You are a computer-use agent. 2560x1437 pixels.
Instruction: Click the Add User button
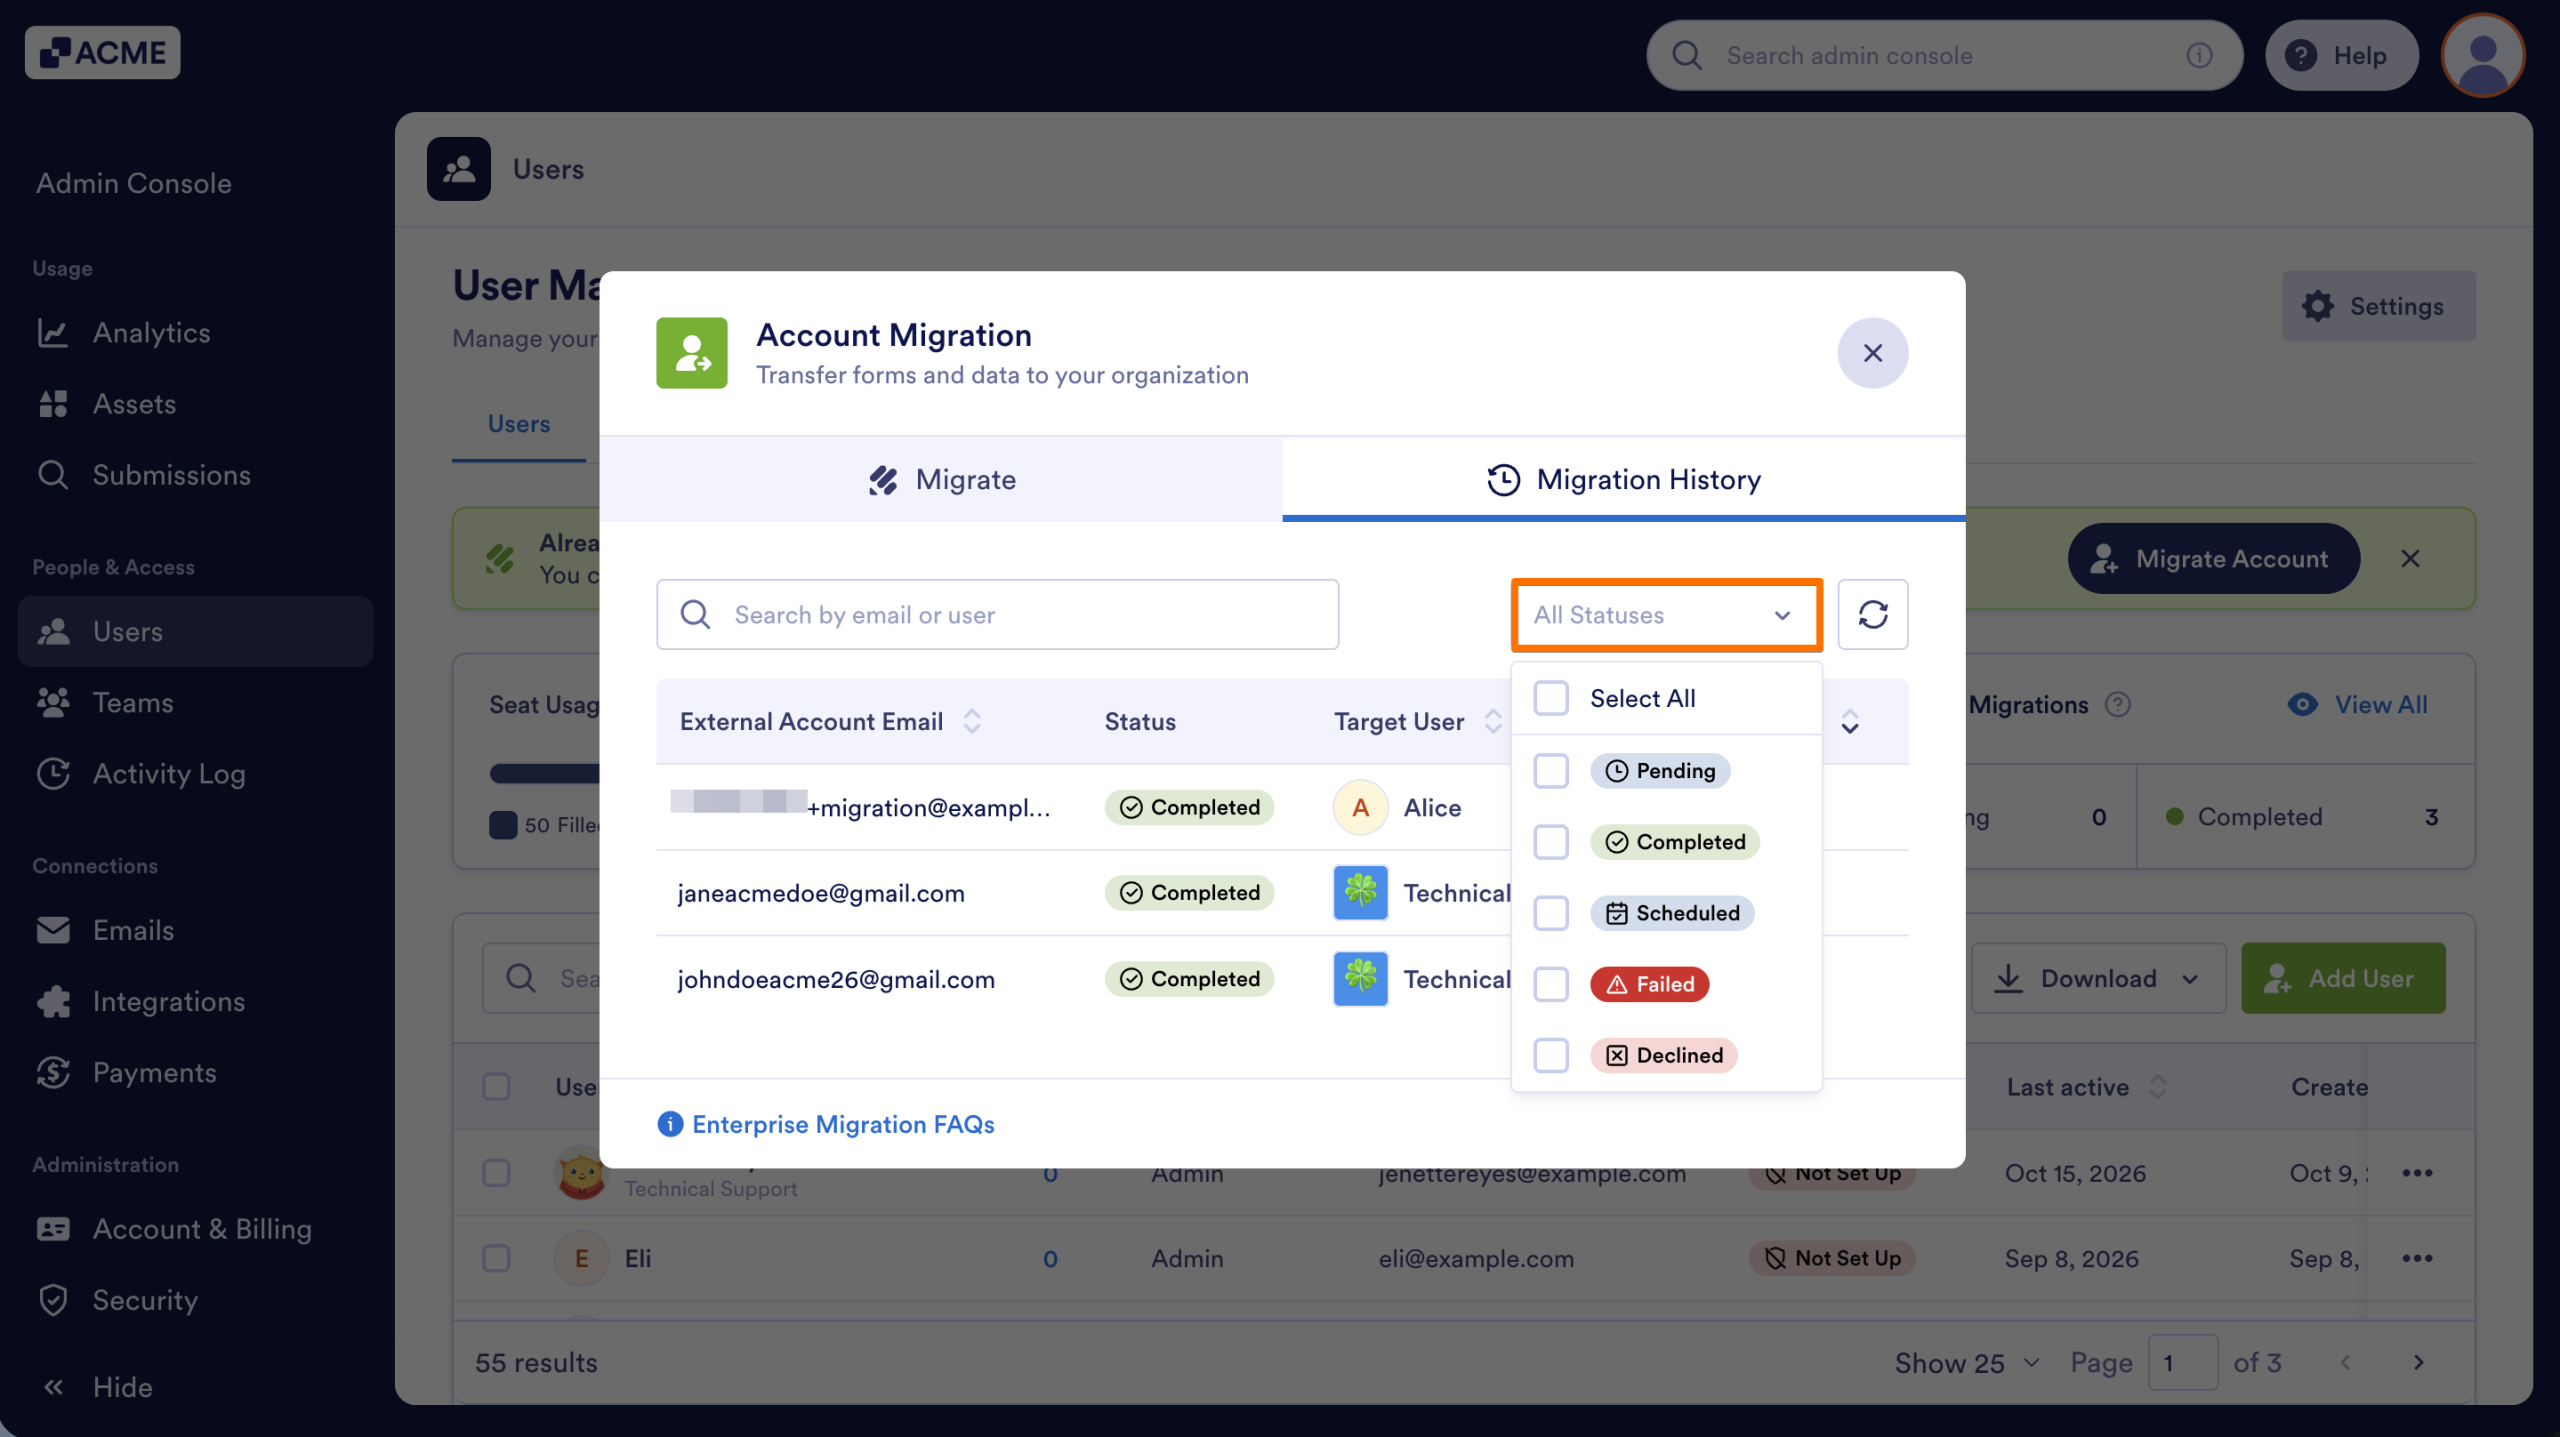pyautogui.click(x=2343, y=978)
